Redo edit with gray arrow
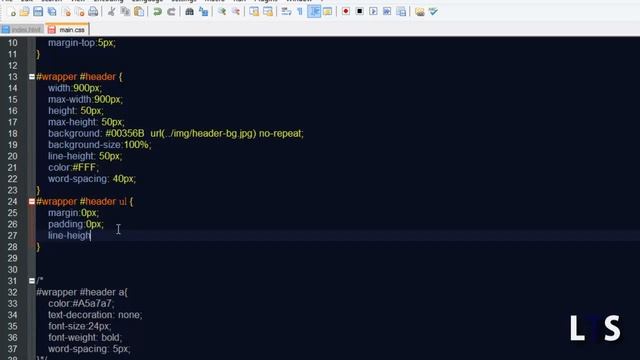The image size is (640, 360). (x=171, y=12)
